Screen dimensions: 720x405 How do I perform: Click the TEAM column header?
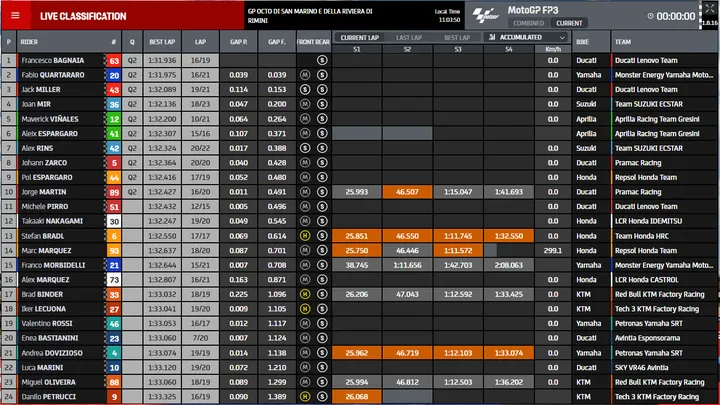coord(623,42)
